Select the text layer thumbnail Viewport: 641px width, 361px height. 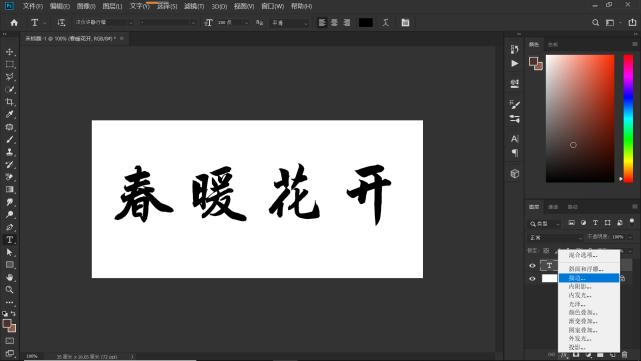coord(549,265)
